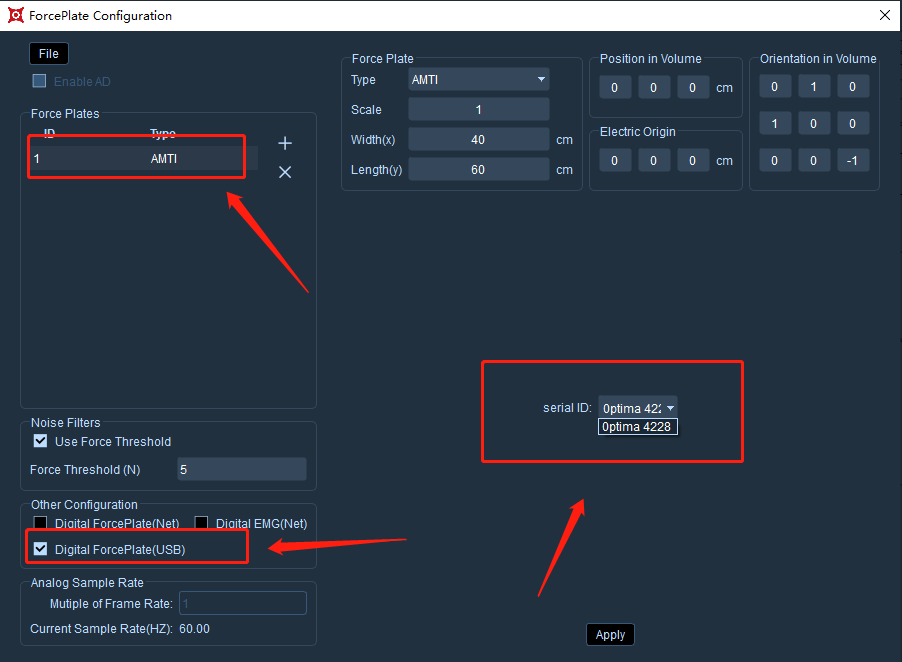Screen dimensions: 902x662
Task: Click the Multiple of Frame Rate field
Action: click(243, 603)
